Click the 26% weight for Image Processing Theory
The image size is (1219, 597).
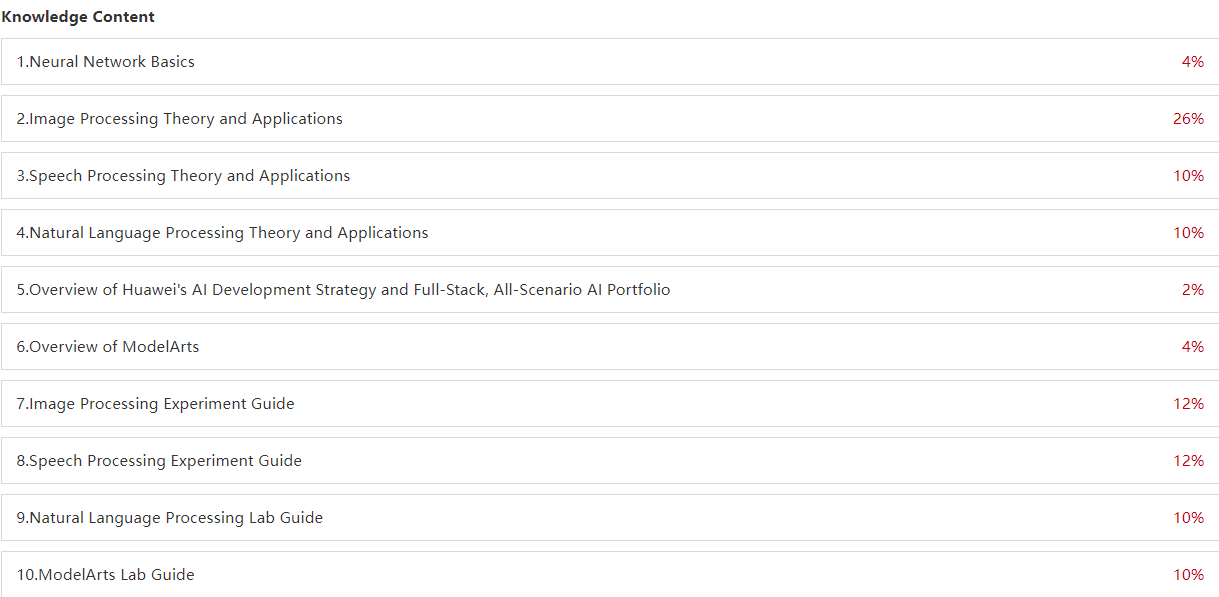pyautogui.click(x=1188, y=119)
